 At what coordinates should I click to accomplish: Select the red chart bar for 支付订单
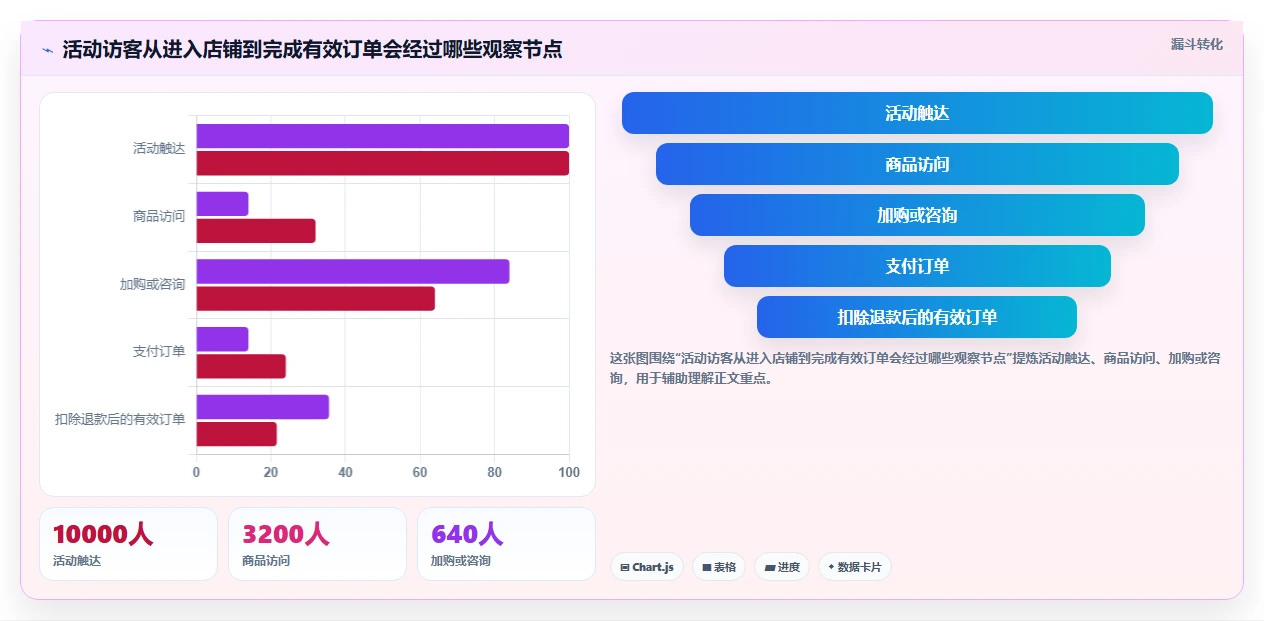(x=241, y=366)
